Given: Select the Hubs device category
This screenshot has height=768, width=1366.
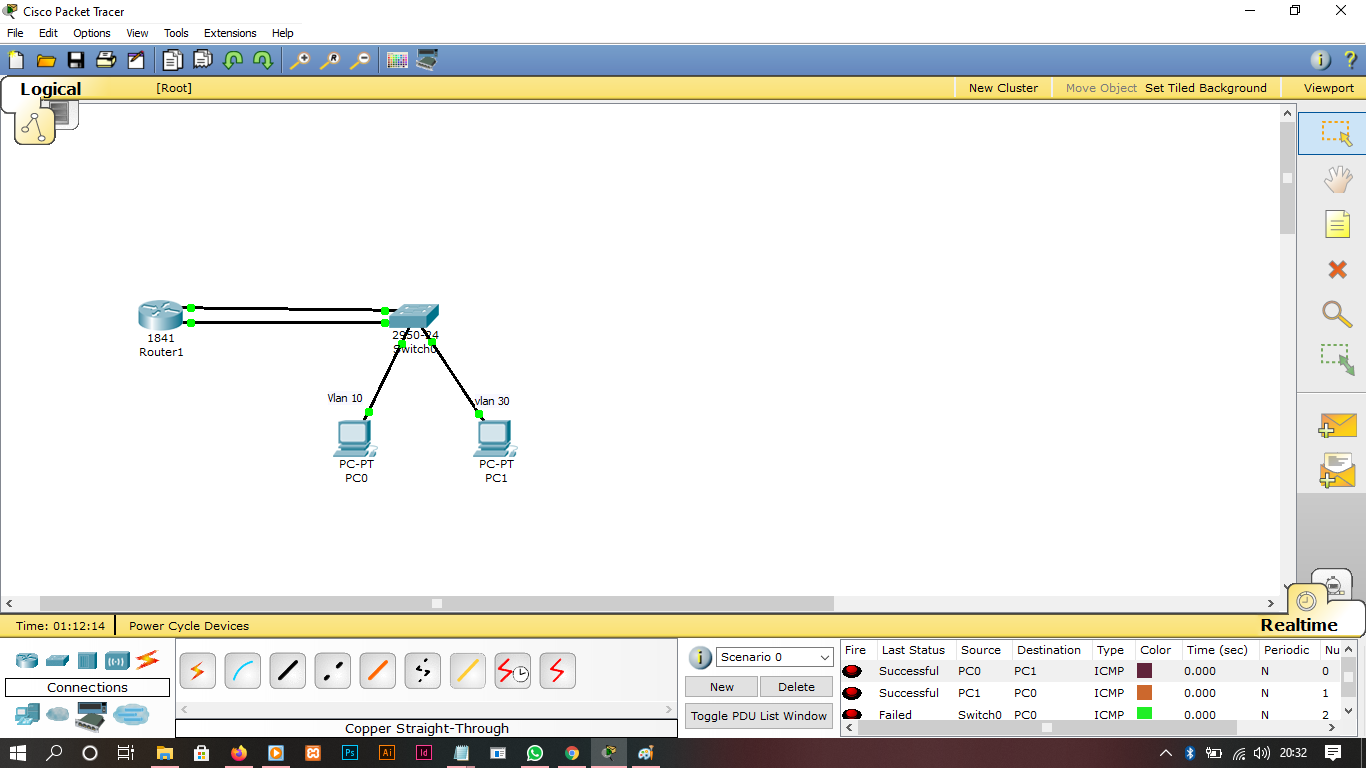Looking at the screenshot, I should [x=87, y=660].
